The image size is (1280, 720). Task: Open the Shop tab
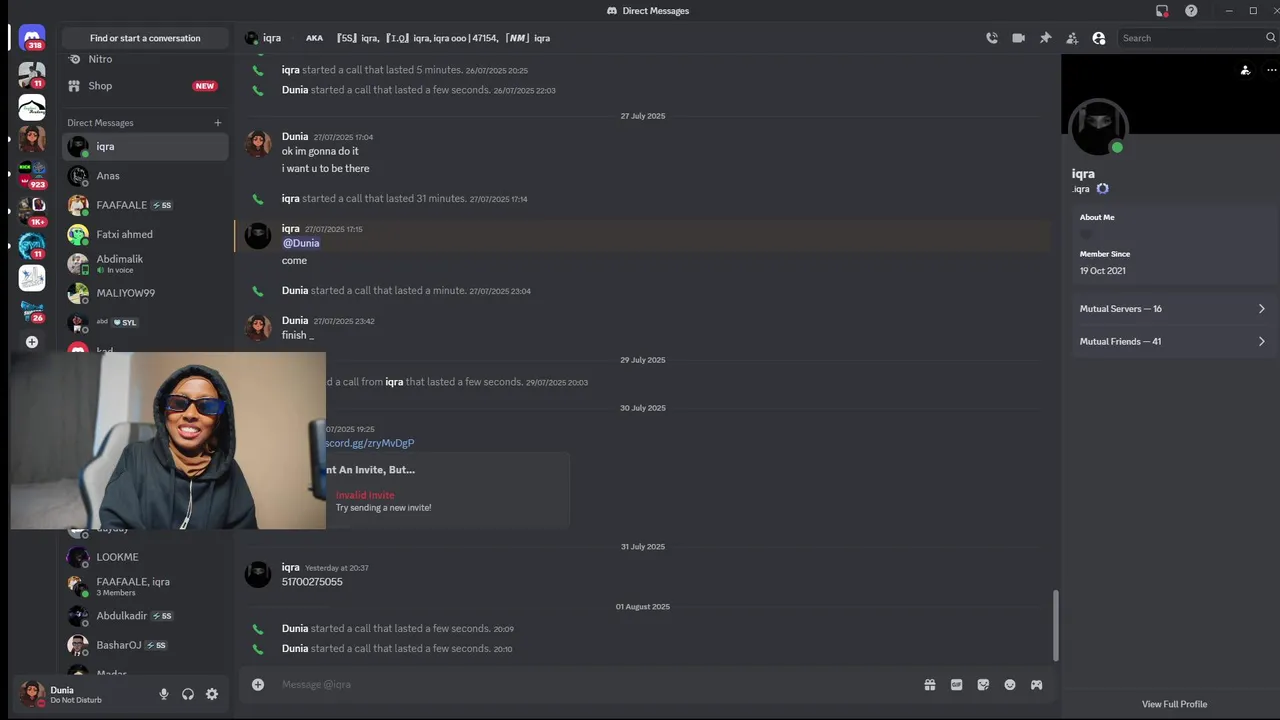coord(145,86)
